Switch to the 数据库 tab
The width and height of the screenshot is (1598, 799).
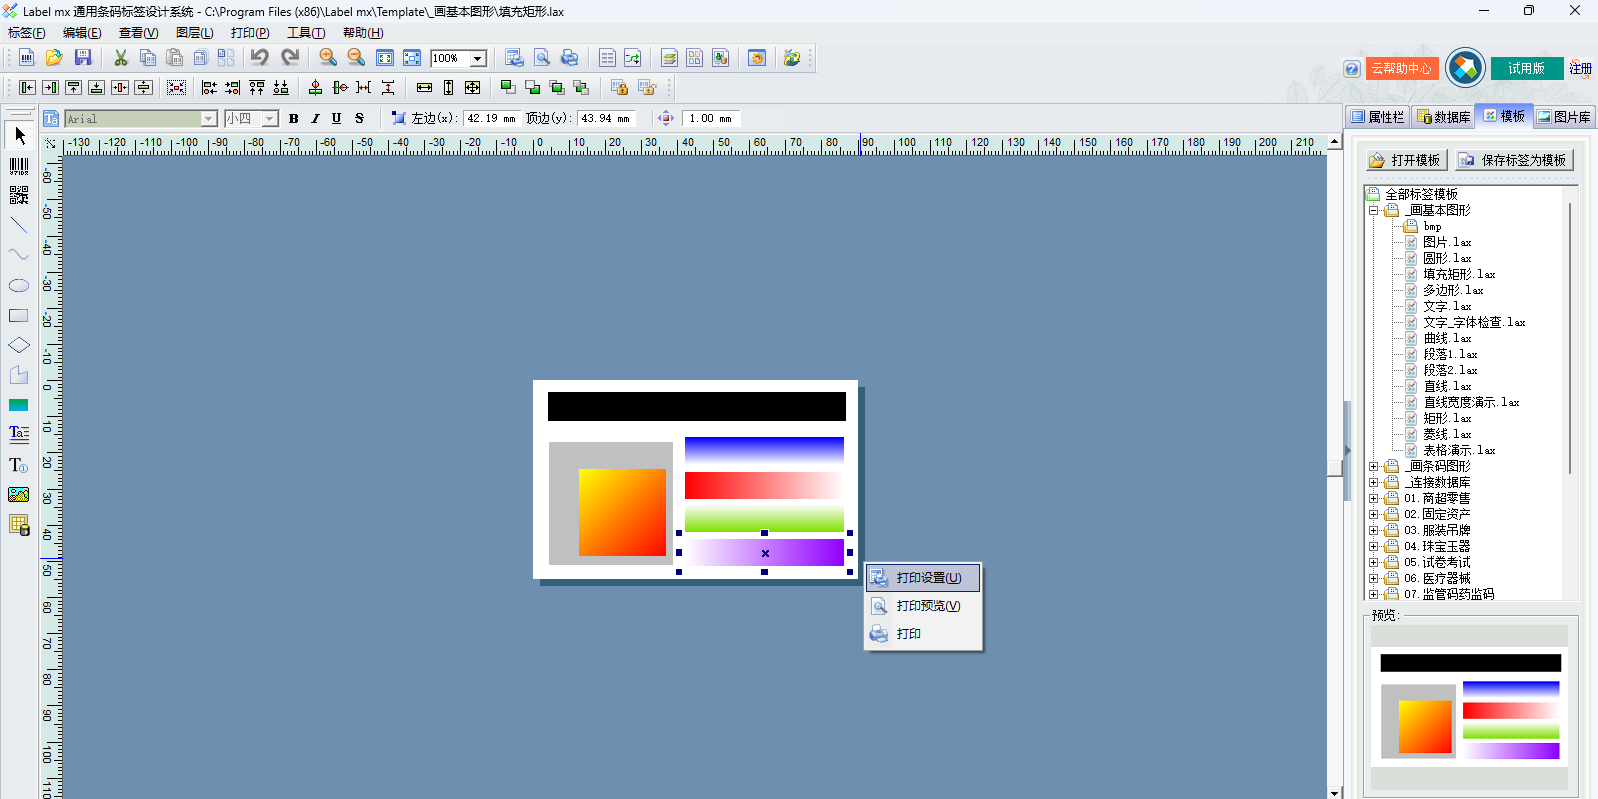pos(1444,117)
